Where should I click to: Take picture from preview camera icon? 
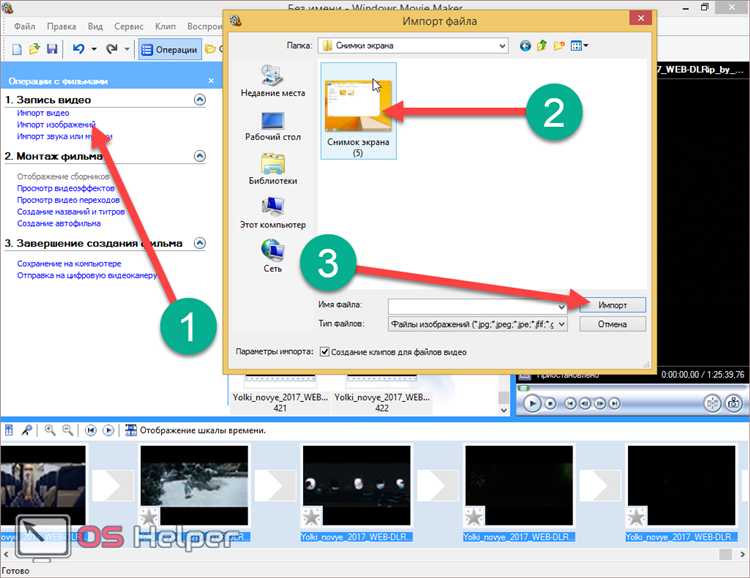(x=733, y=403)
